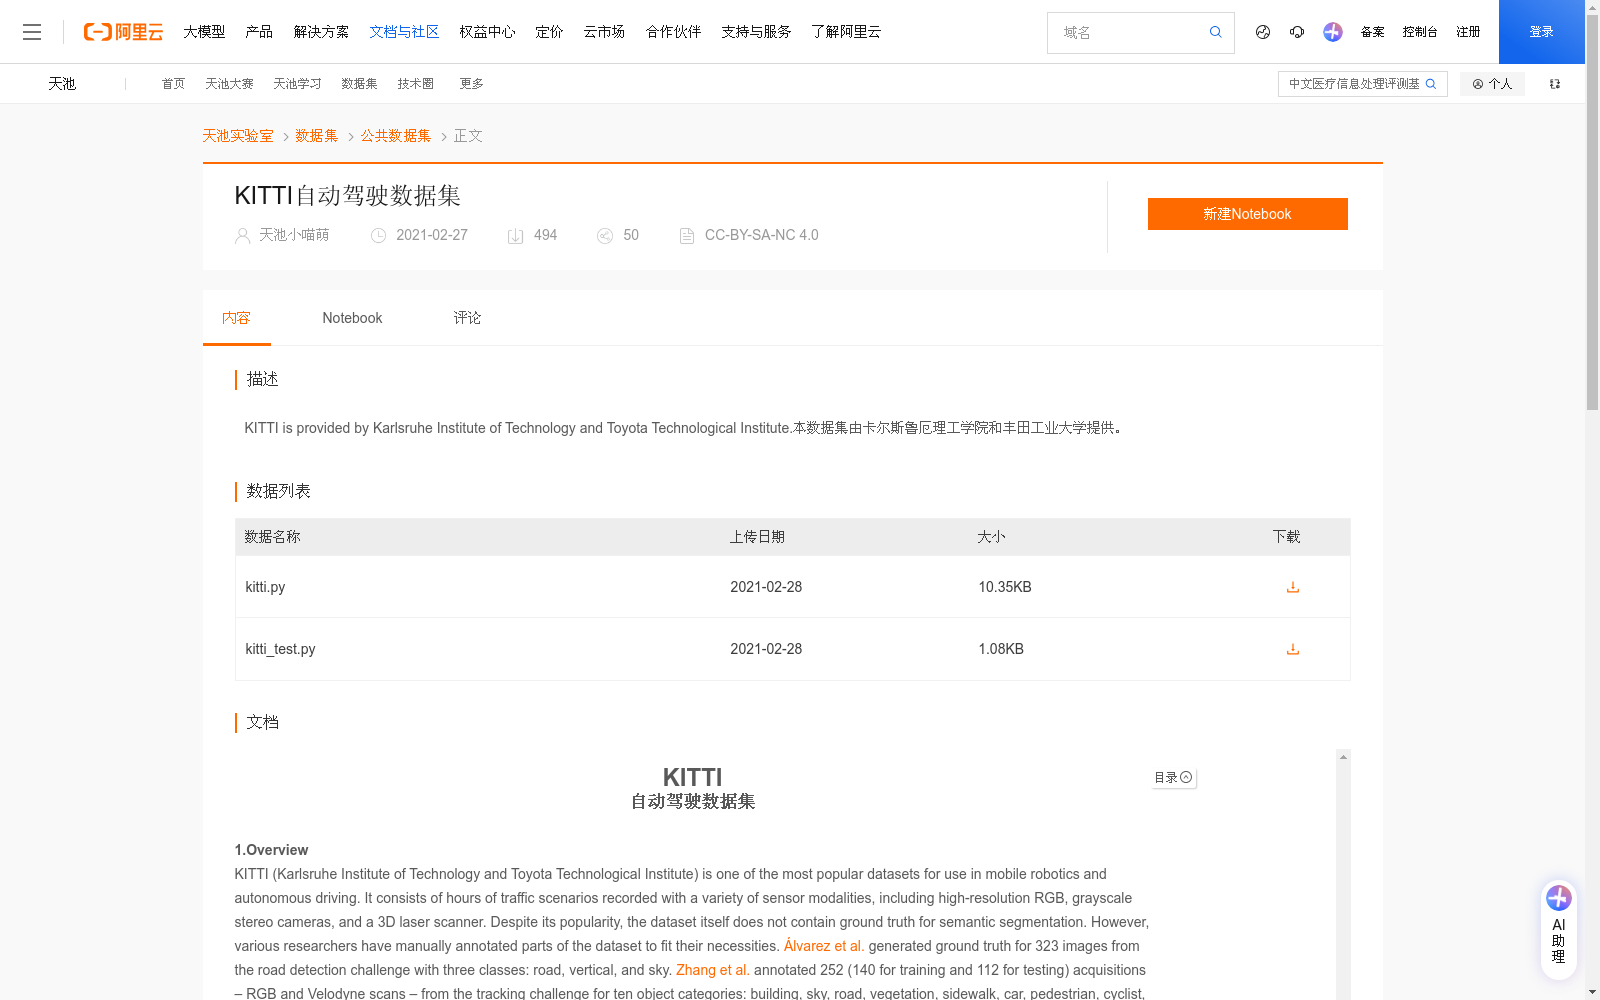Open the 权益中心 menu item
This screenshot has width=1600, height=1000.
click(487, 32)
